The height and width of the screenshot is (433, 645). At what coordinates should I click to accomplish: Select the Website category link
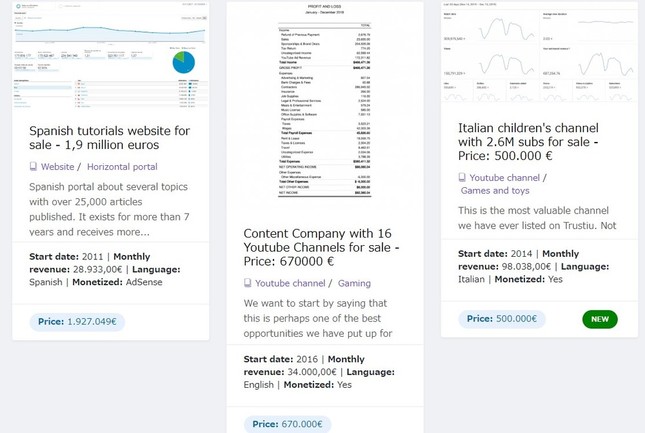57,167
